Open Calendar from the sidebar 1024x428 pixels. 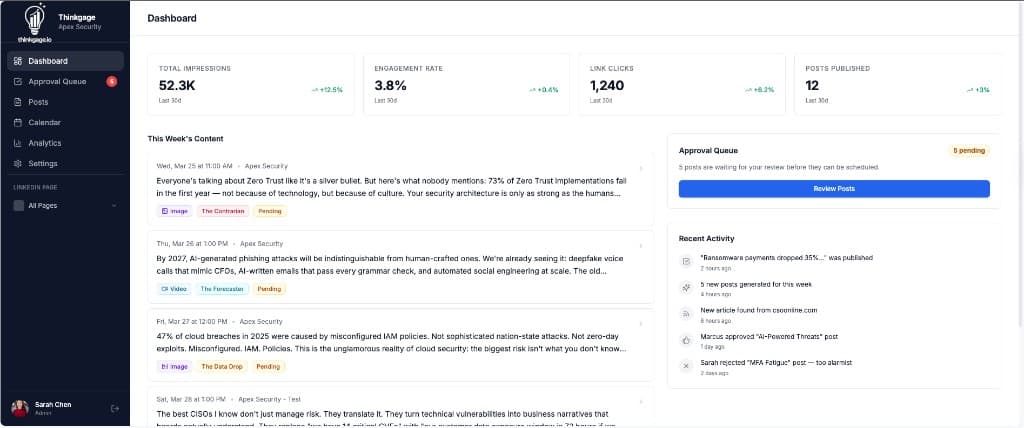pos(65,122)
